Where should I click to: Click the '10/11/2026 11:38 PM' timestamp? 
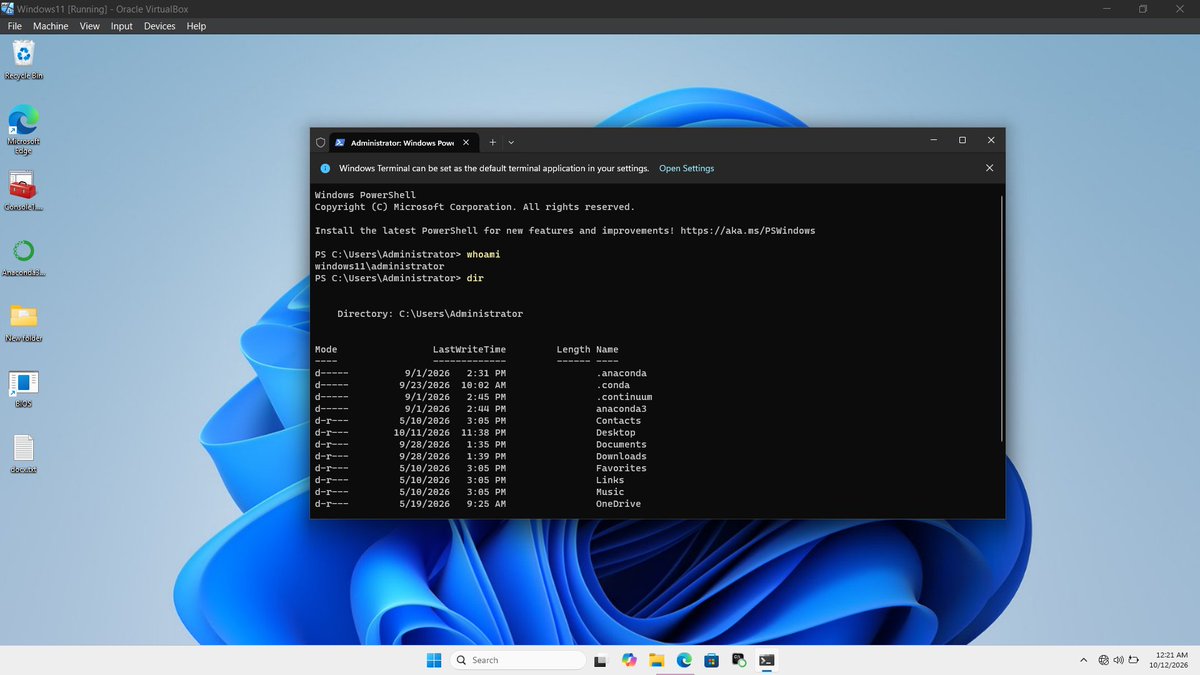pos(449,433)
